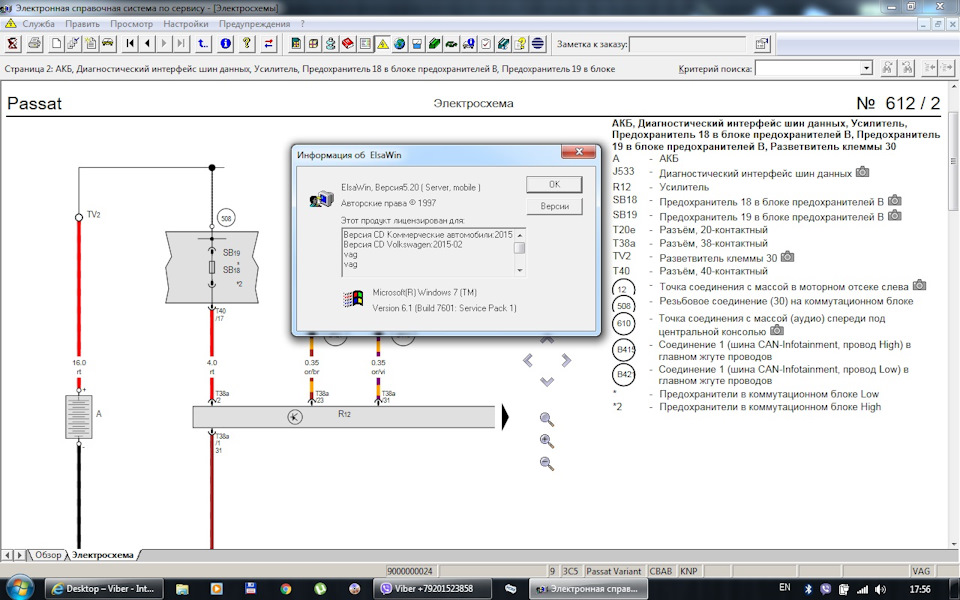Click the blue info icon in toolbar
Screen dimensions: 960x600
click(x=226, y=44)
